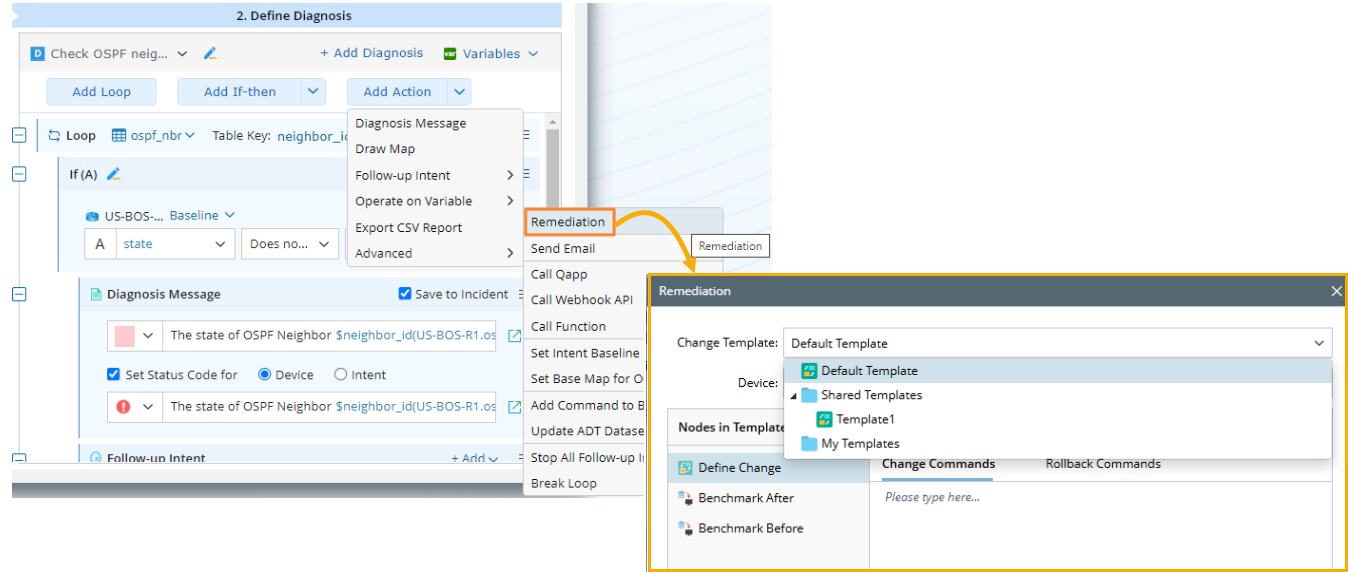Choose Draw Map from the menu
Viewport: 1348px width, 572px height.
click(435, 149)
